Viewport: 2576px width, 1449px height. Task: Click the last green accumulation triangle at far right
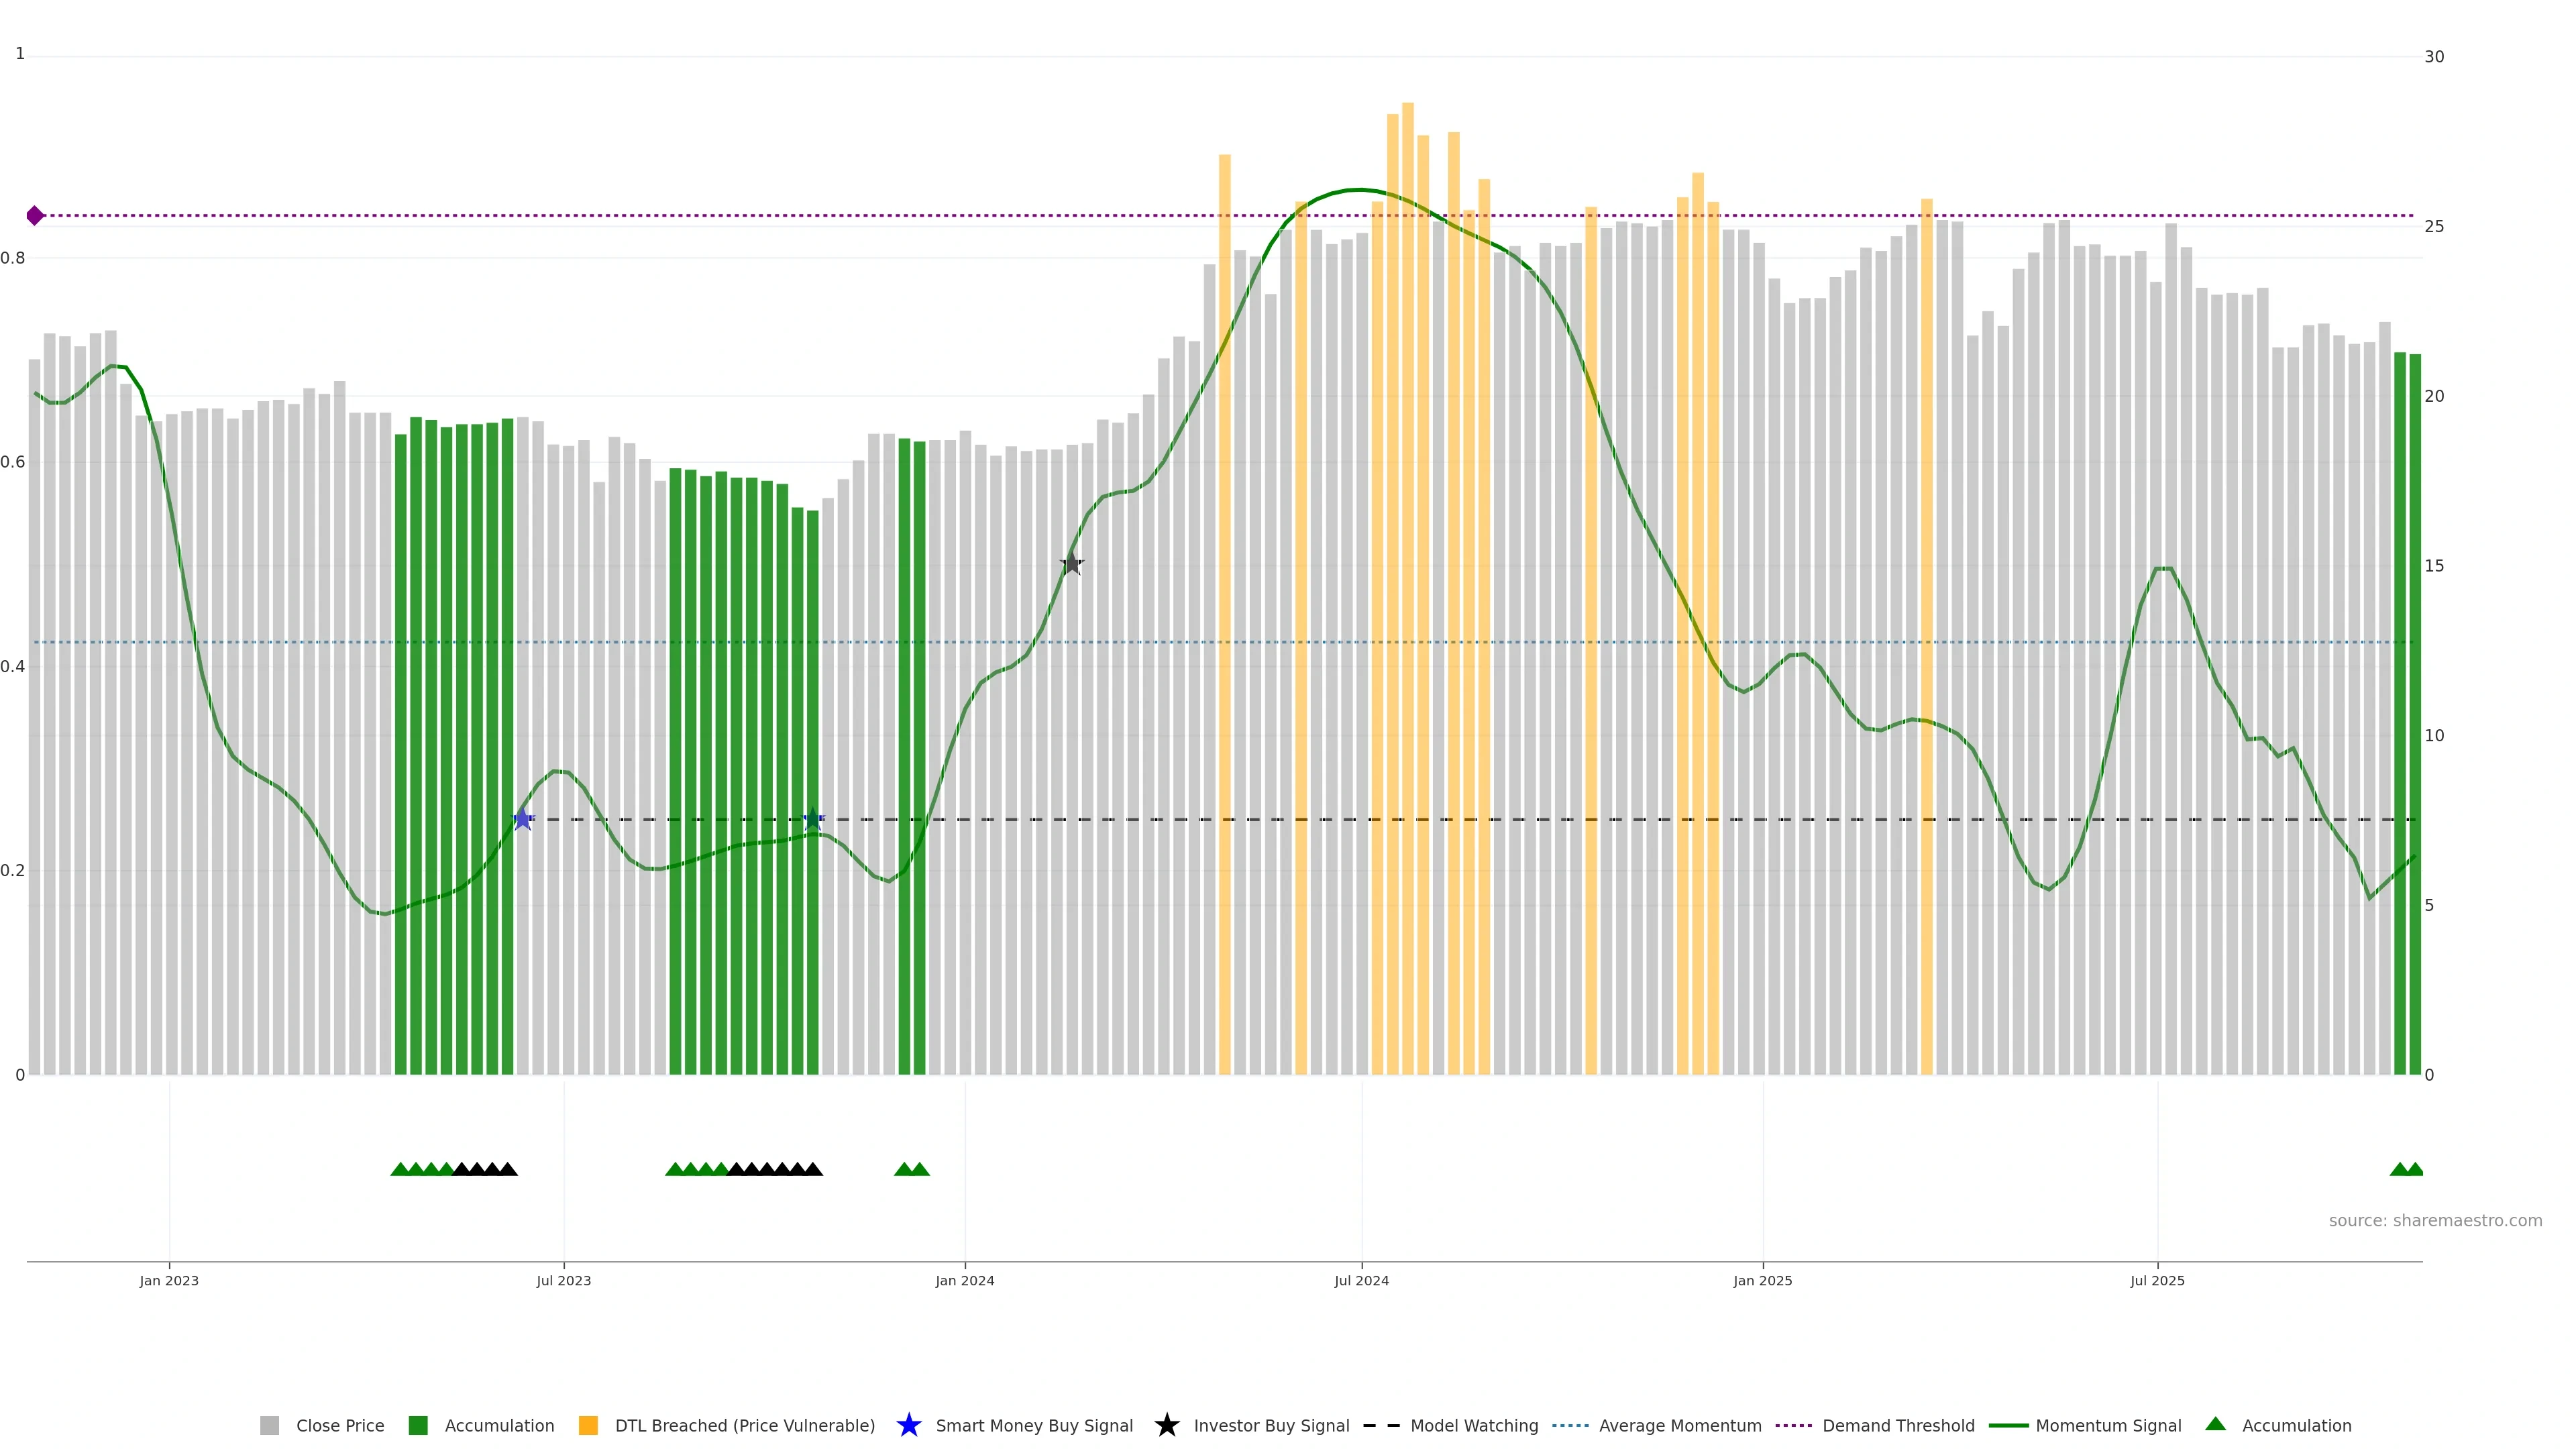[2415, 1170]
